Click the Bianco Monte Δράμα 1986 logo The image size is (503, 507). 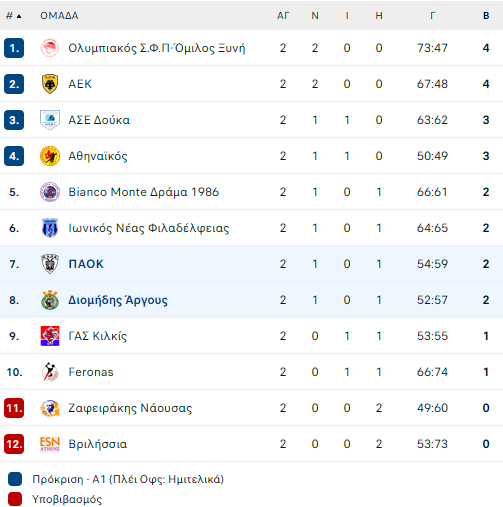point(50,192)
